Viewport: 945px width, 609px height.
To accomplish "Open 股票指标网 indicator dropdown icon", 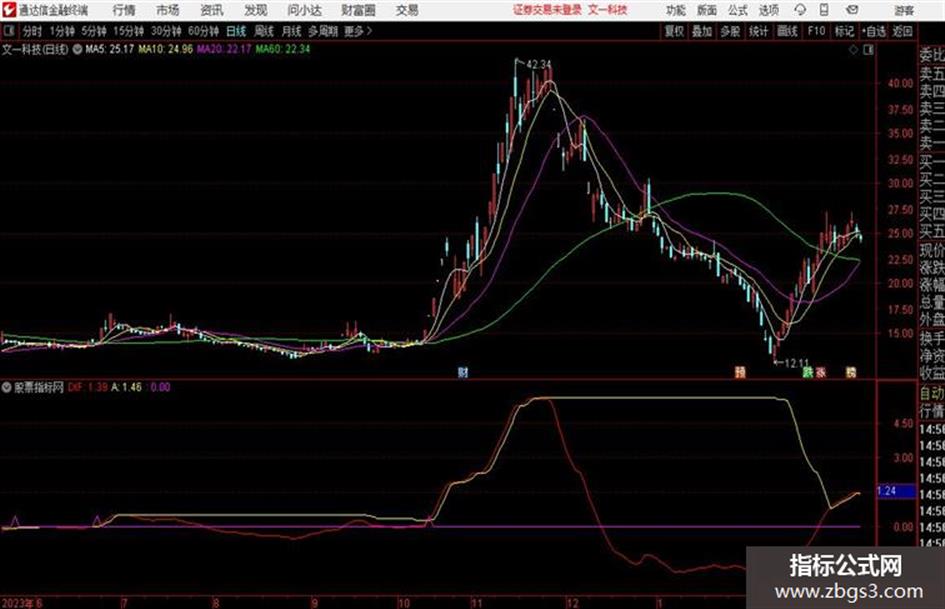I will click(x=7, y=387).
